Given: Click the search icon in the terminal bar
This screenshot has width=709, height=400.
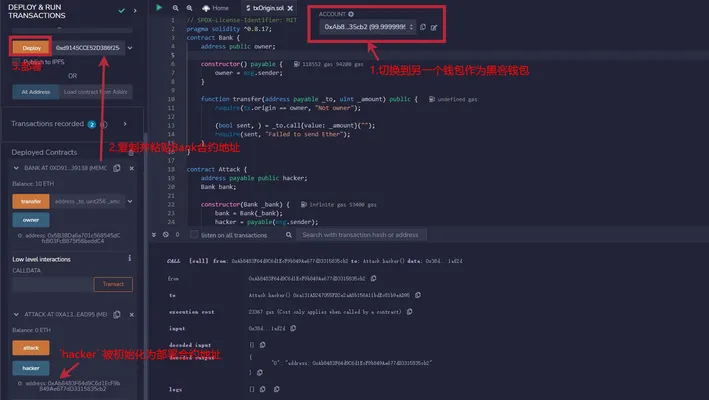Looking at the screenshot, I should click(288, 235).
